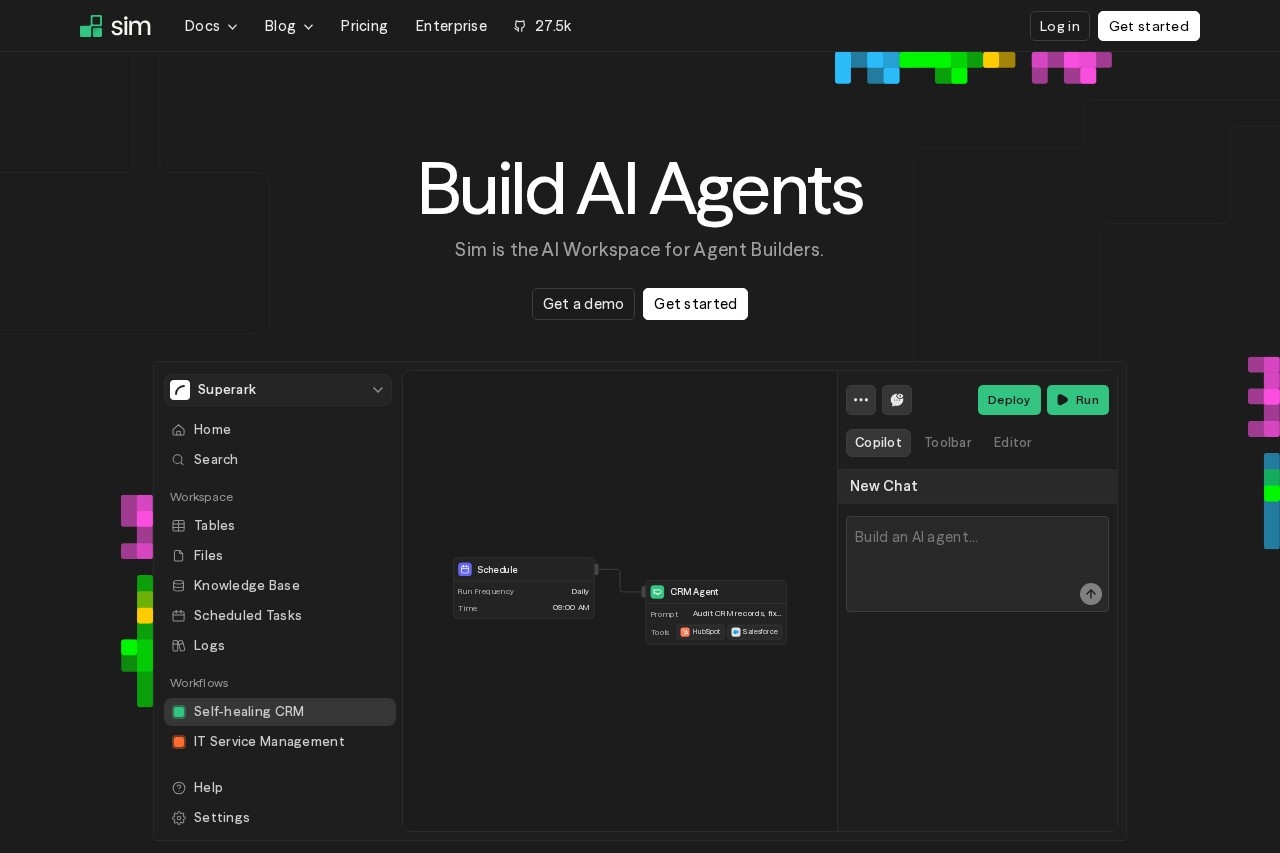Viewport: 1280px width, 853px height.
Task: Open Settings via the gear icon
Action: click(179, 818)
